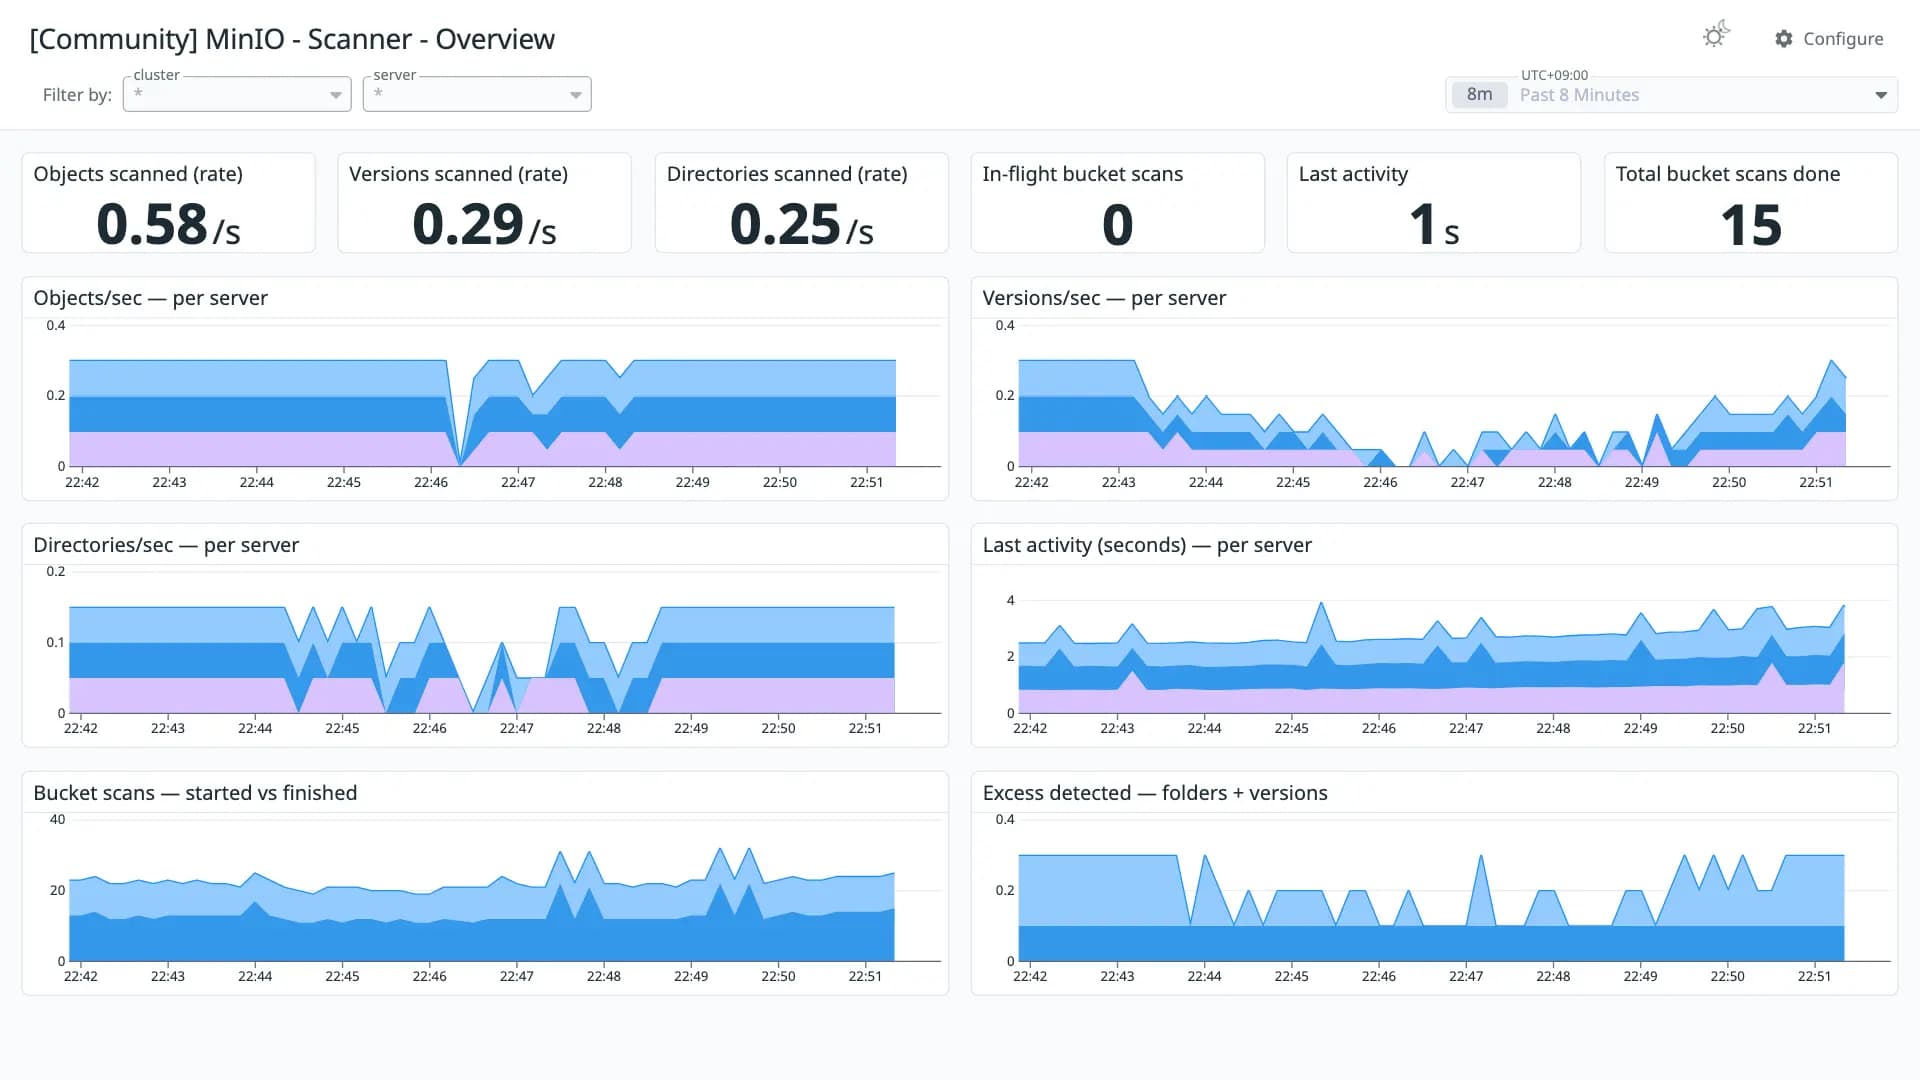The image size is (1920, 1080).
Task: Open the Configure dashboard link
Action: 1829,39
